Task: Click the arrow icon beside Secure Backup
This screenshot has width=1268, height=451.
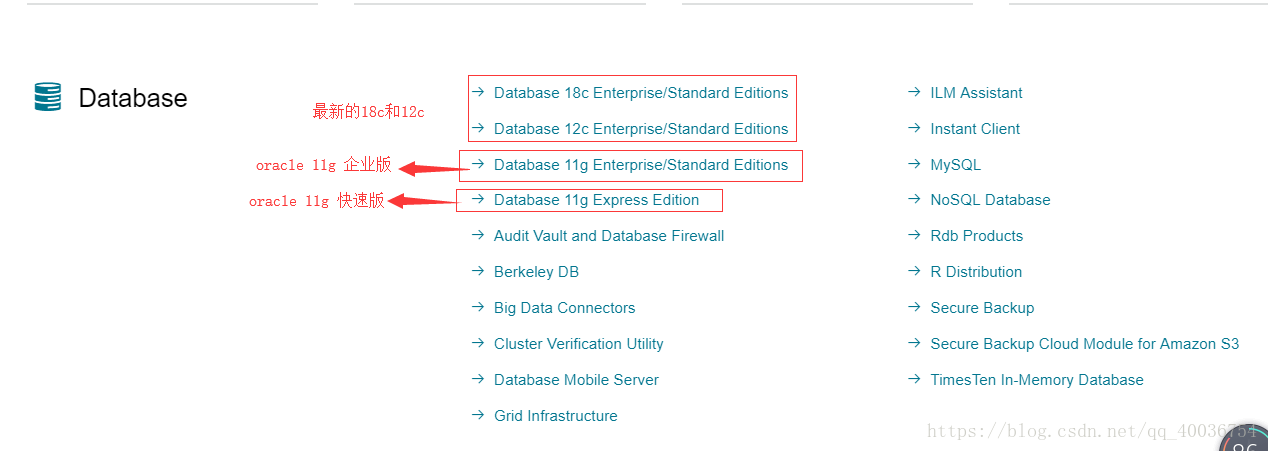Action: point(914,307)
